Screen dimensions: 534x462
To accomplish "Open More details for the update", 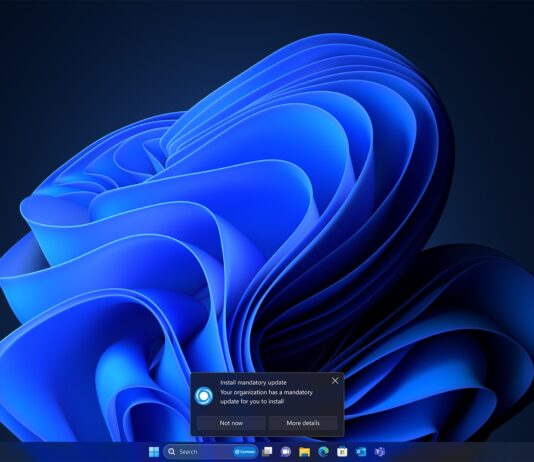I will click(303, 423).
